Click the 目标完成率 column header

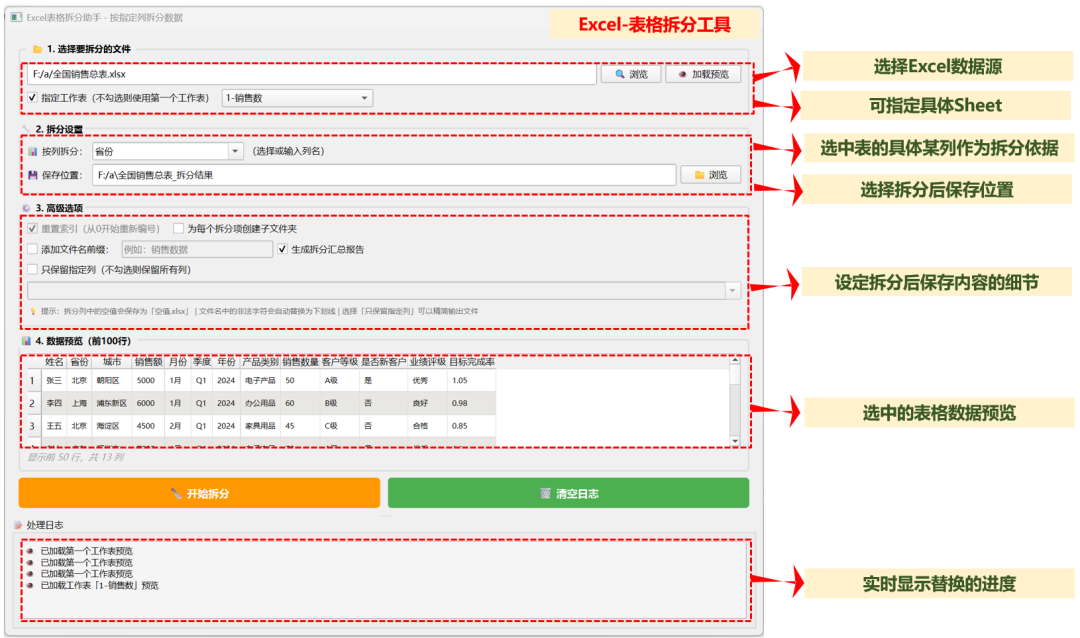(x=472, y=362)
